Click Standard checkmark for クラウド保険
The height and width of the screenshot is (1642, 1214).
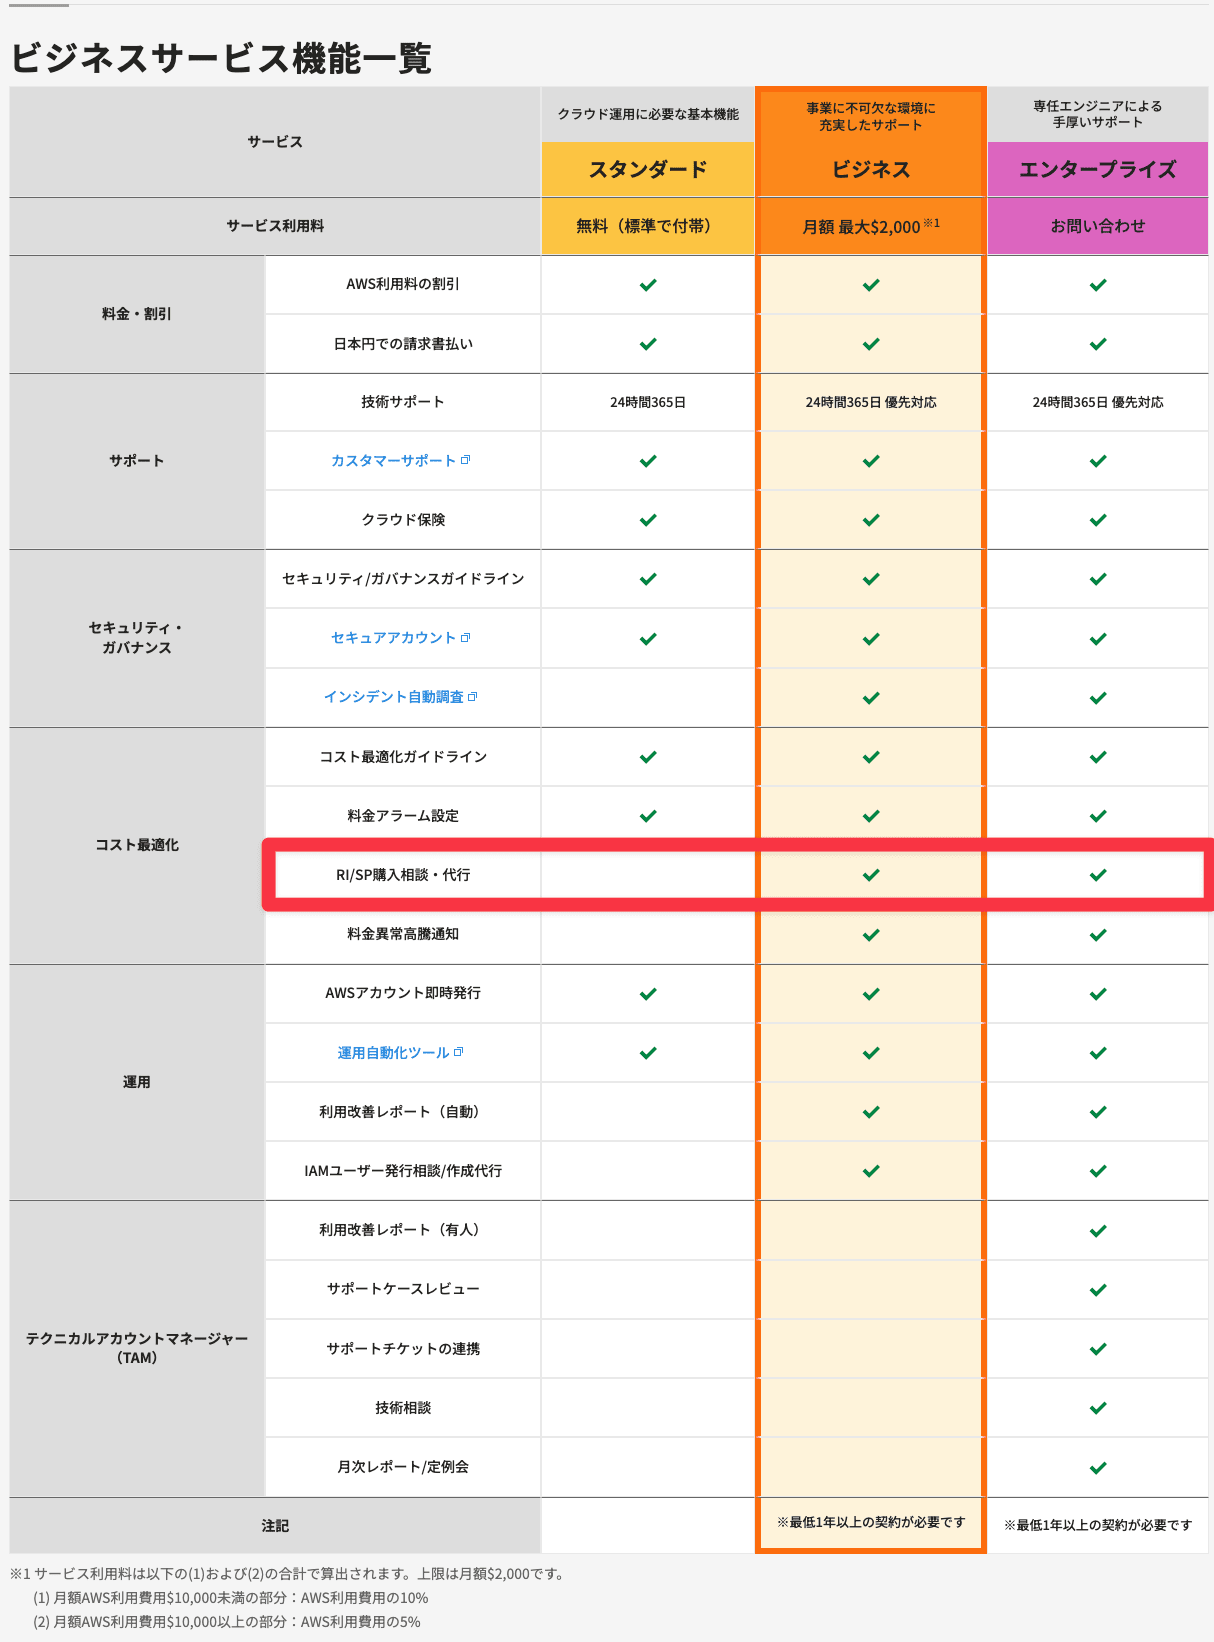click(648, 520)
